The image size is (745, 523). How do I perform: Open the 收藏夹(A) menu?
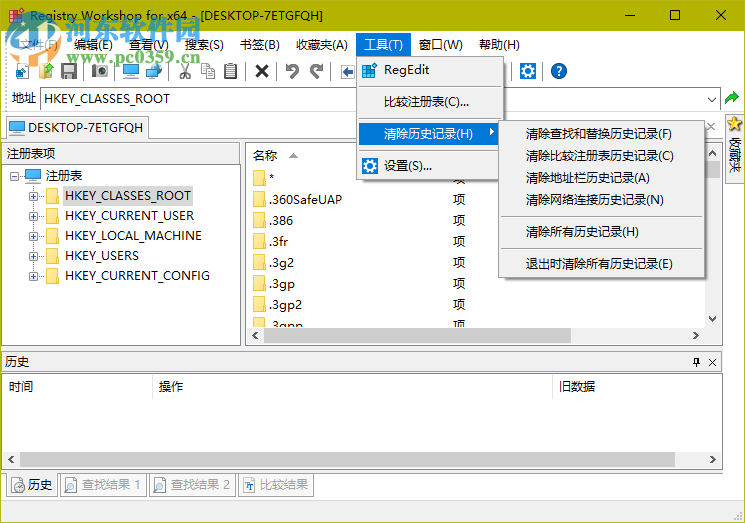(x=322, y=45)
